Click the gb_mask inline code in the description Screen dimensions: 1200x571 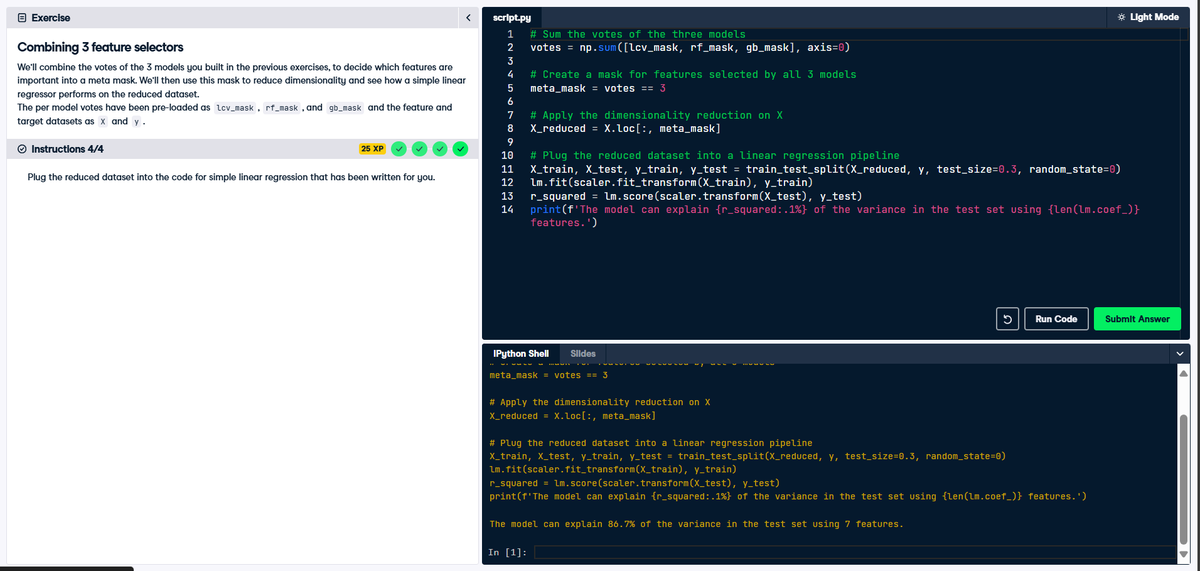(345, 107)
